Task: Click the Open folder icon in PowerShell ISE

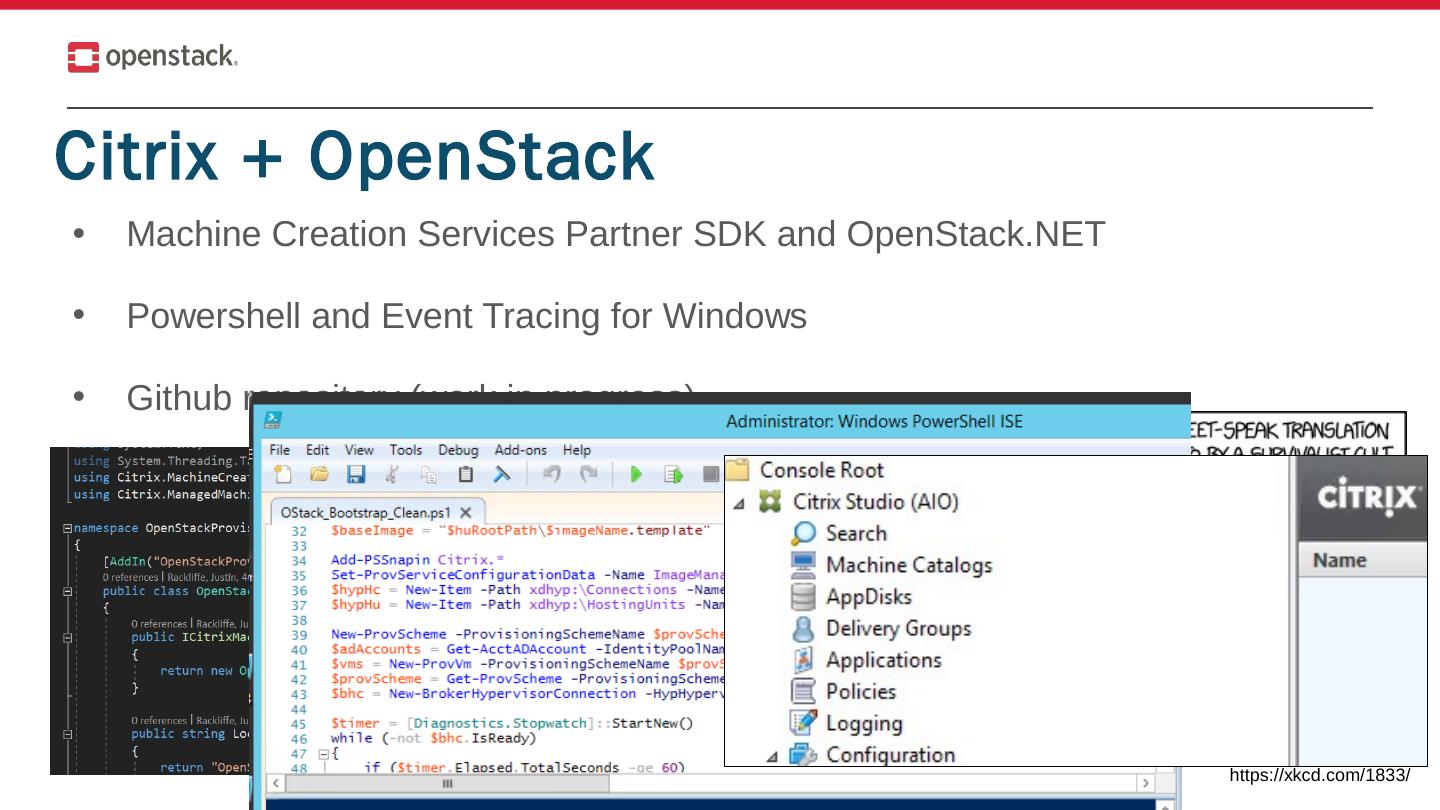Action: [x=319, y=475]
